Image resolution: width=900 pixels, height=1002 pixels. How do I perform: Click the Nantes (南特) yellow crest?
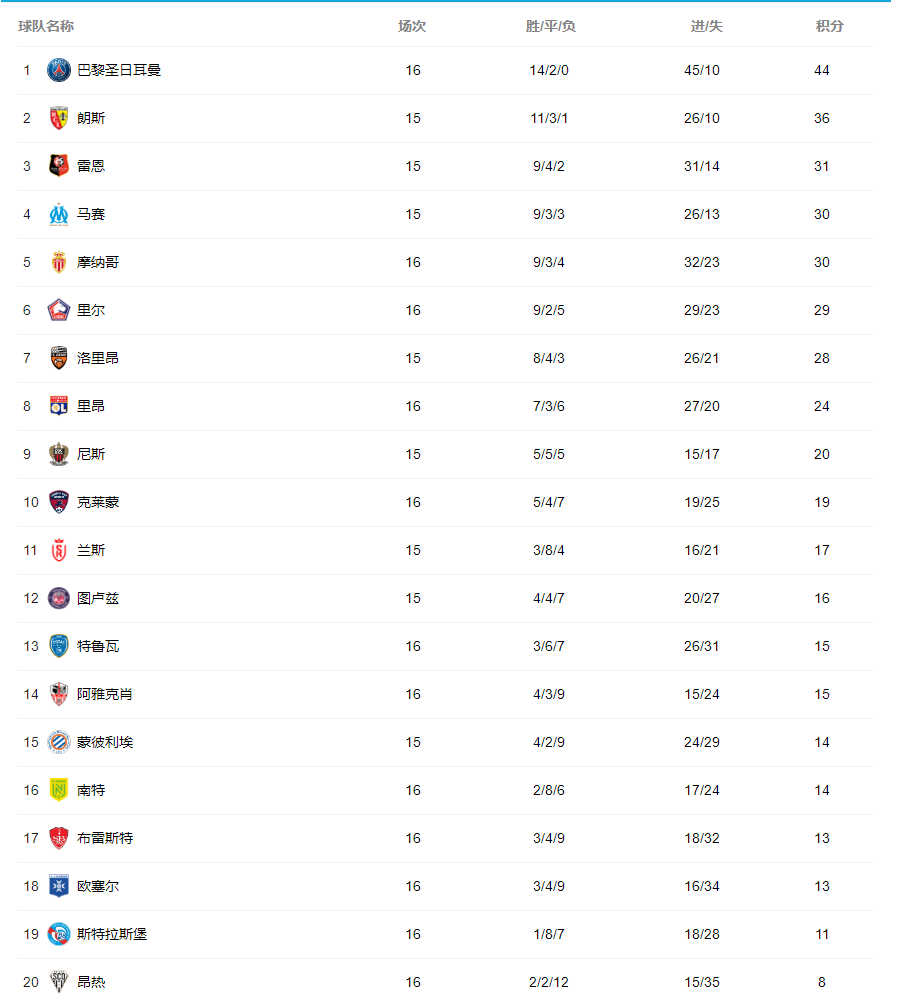coord(59,790)
